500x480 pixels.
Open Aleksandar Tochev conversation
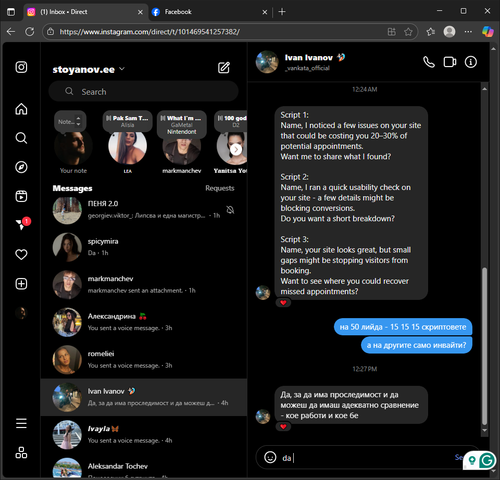click(144, 467)
